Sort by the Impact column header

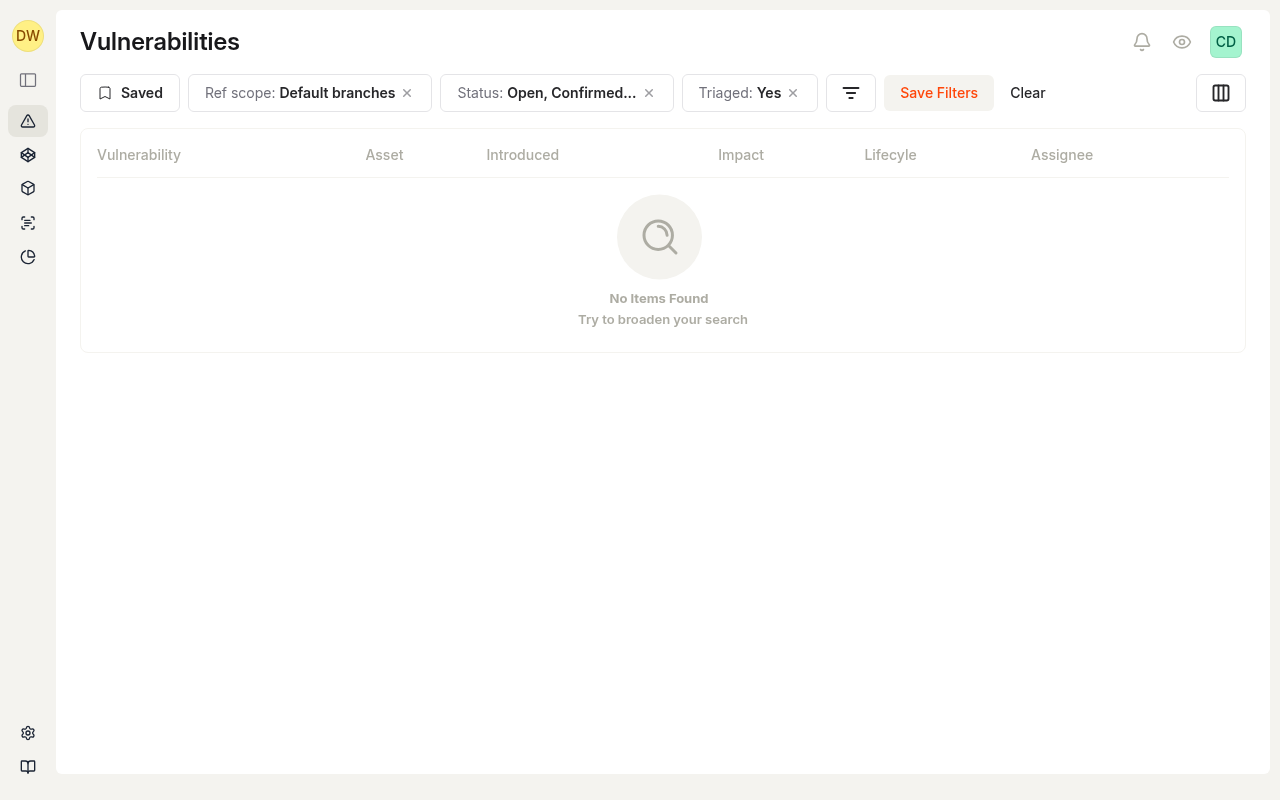741,155
